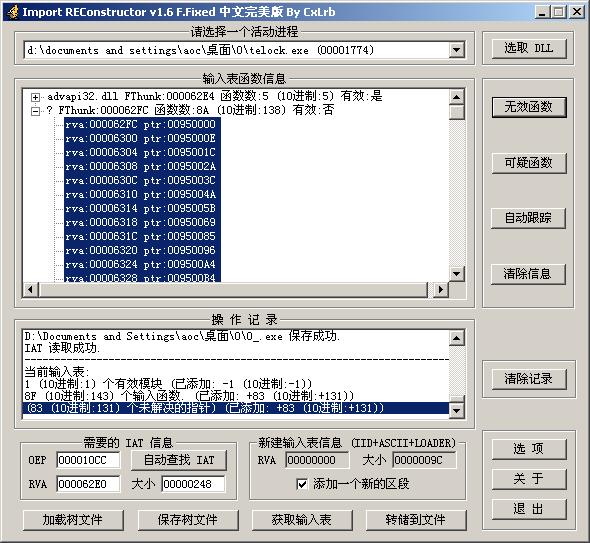Click new import table RVA field 00000000

[x=317, y=460]
